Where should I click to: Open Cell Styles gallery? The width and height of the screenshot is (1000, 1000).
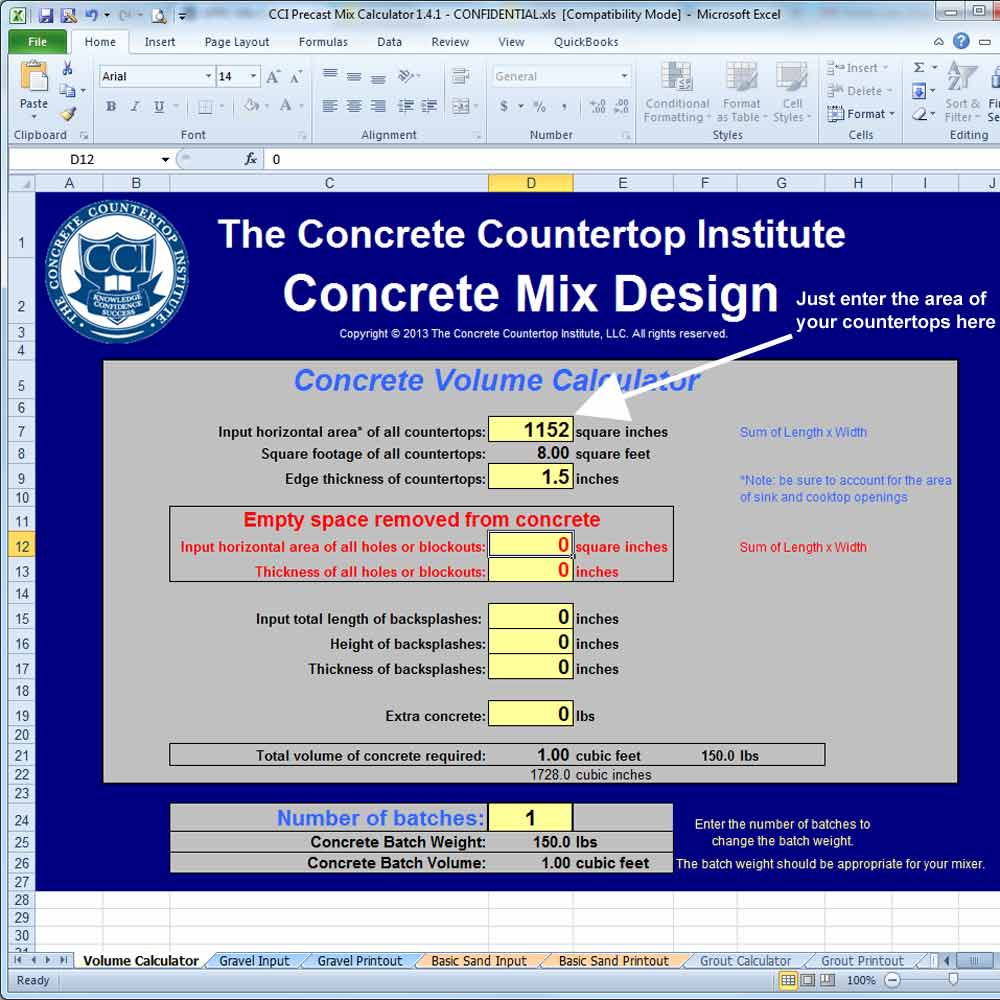(x=791, y=92)
